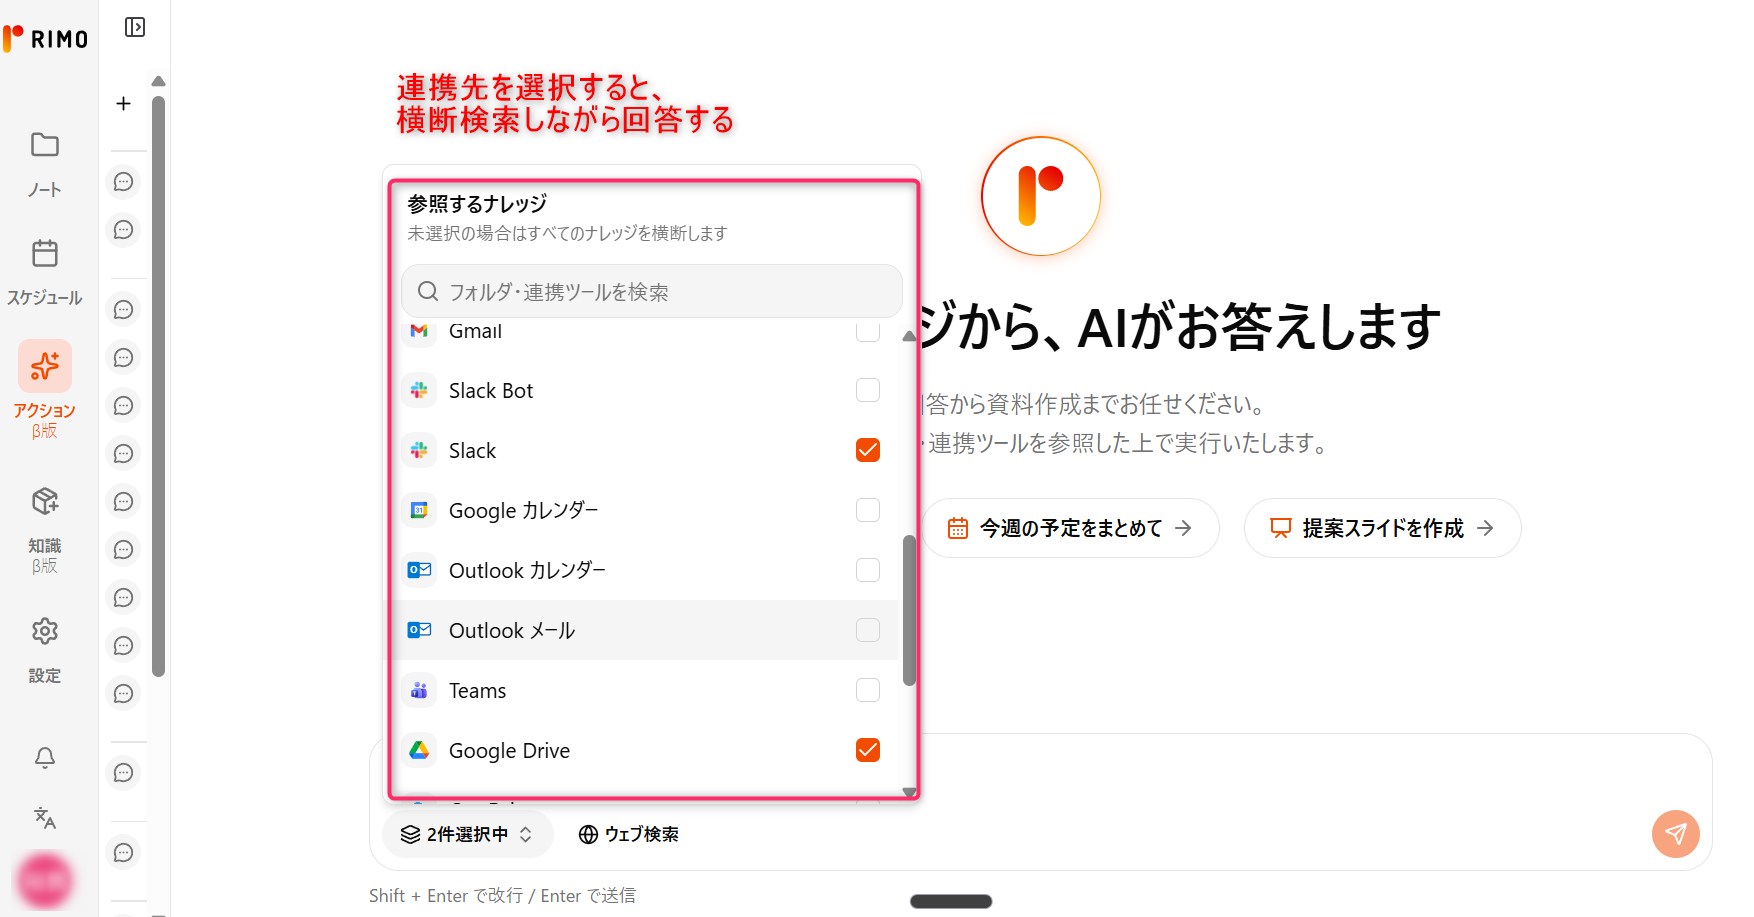Enable the Gmail checkbox
The image size is (1754, 917).
868,331
